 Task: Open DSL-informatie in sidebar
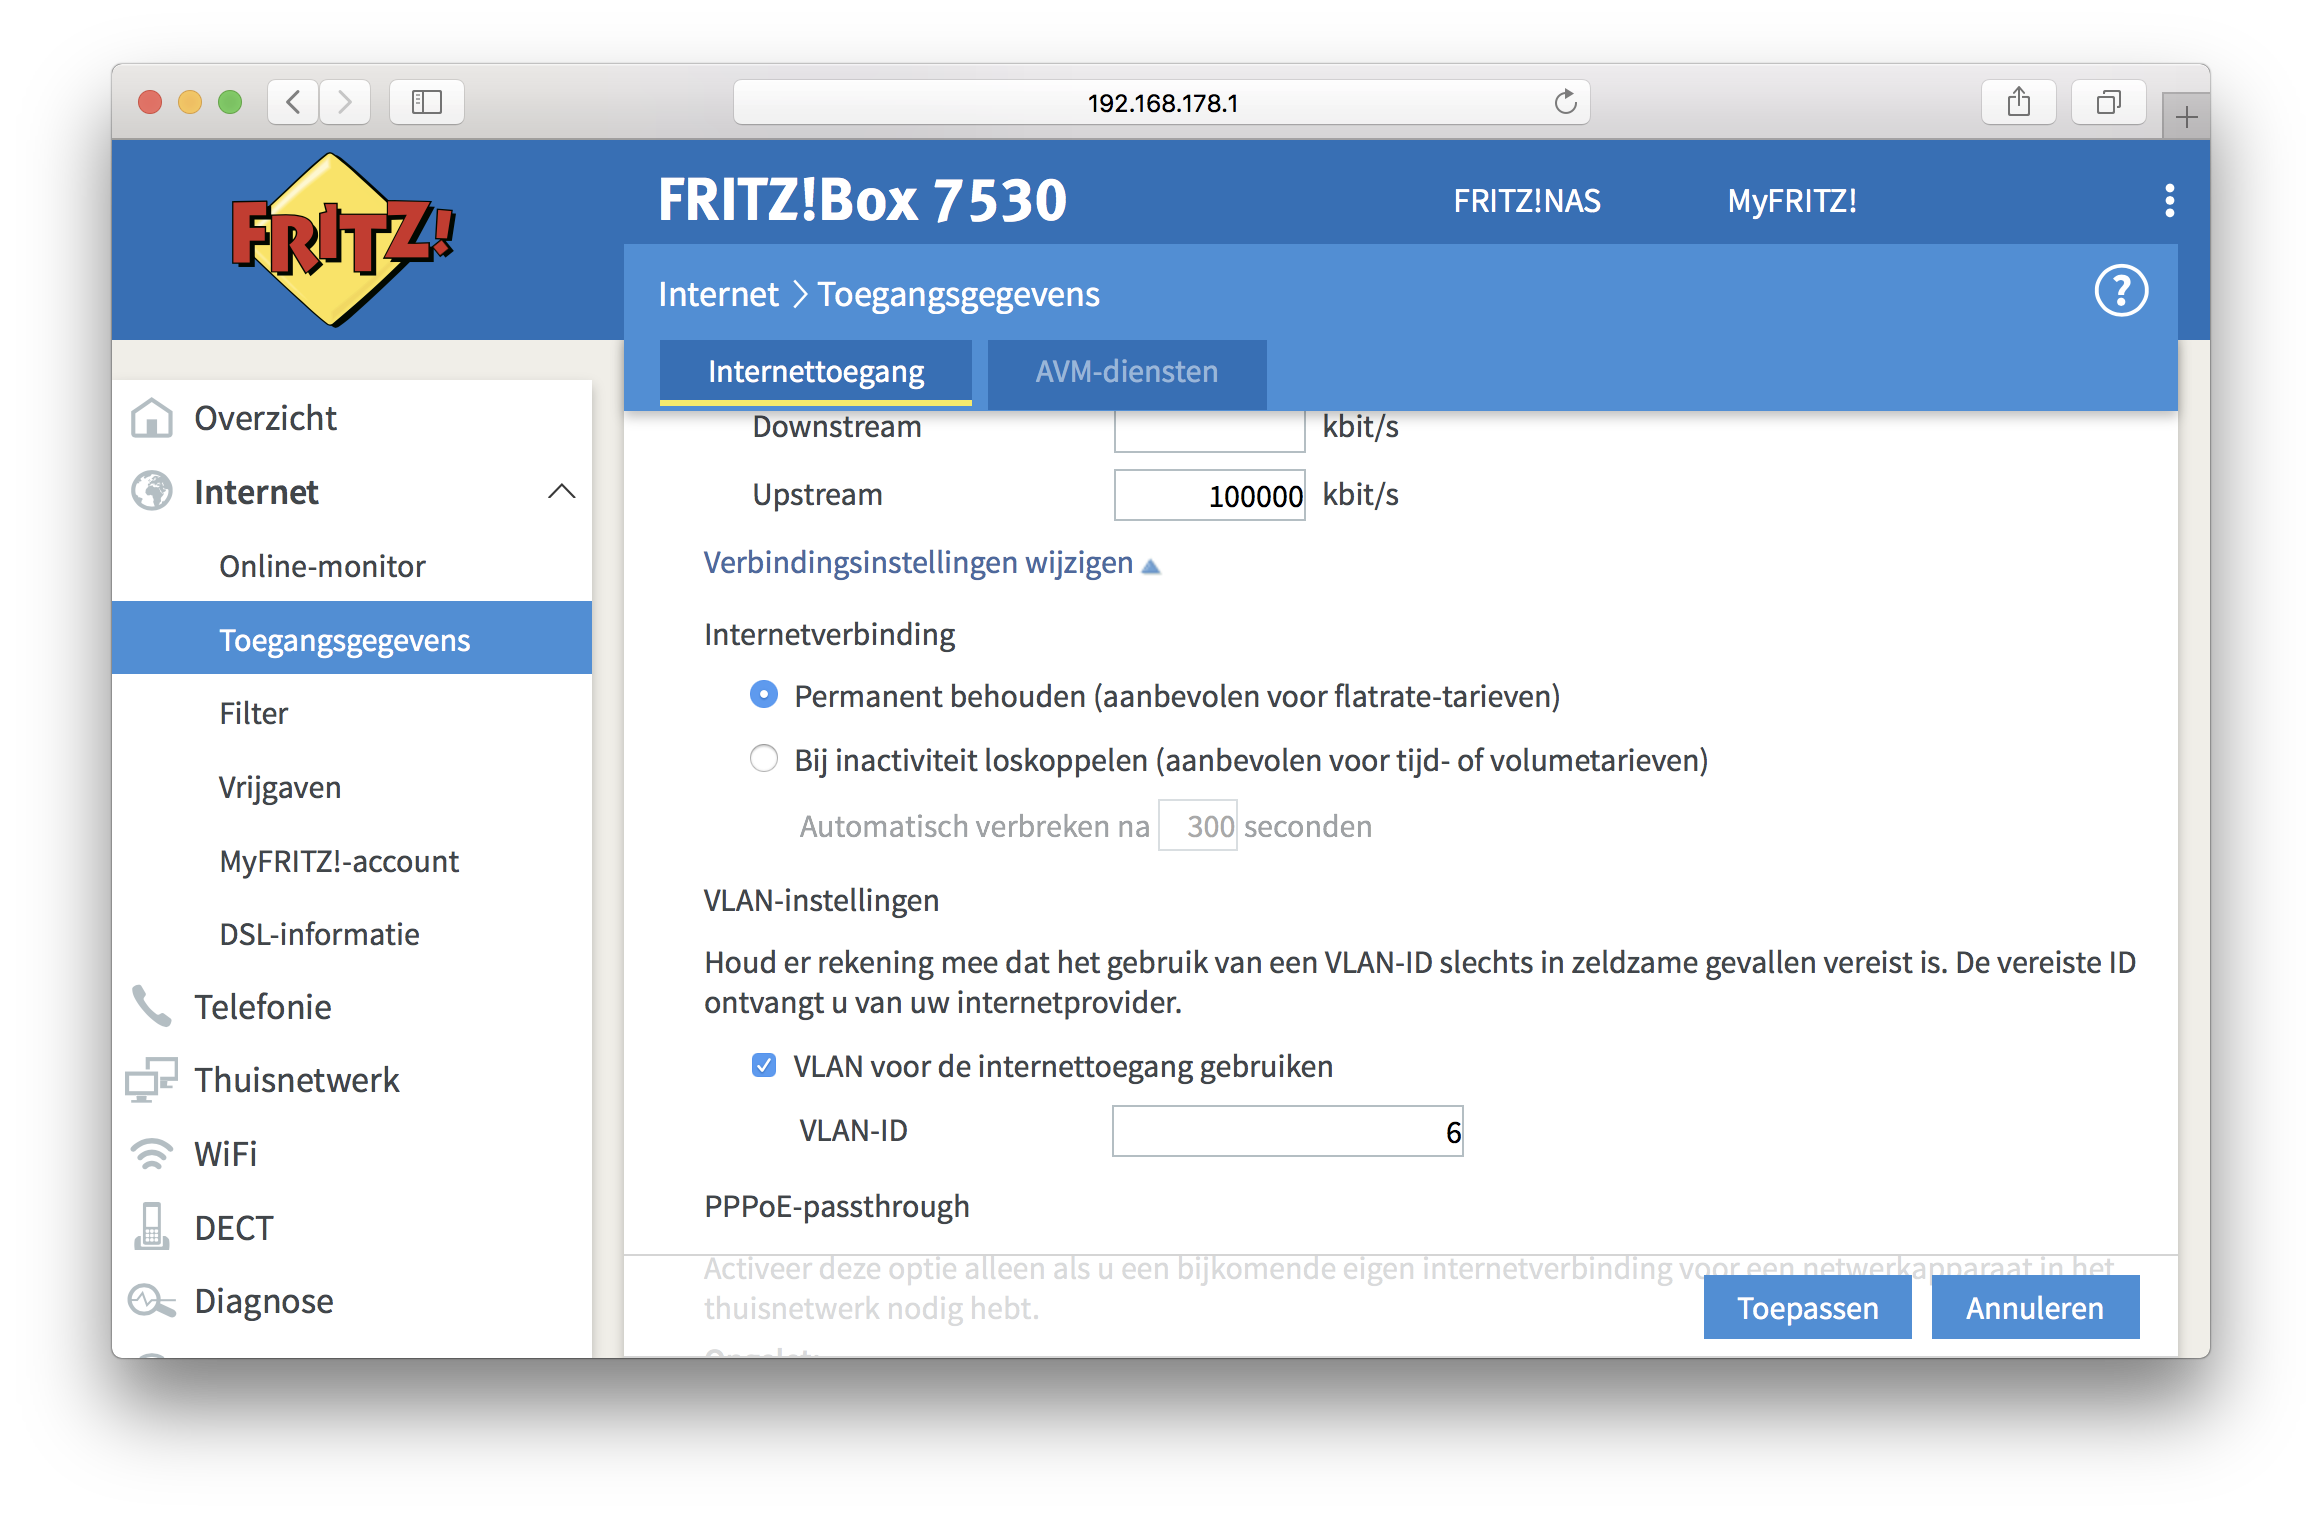click(319, 934)
